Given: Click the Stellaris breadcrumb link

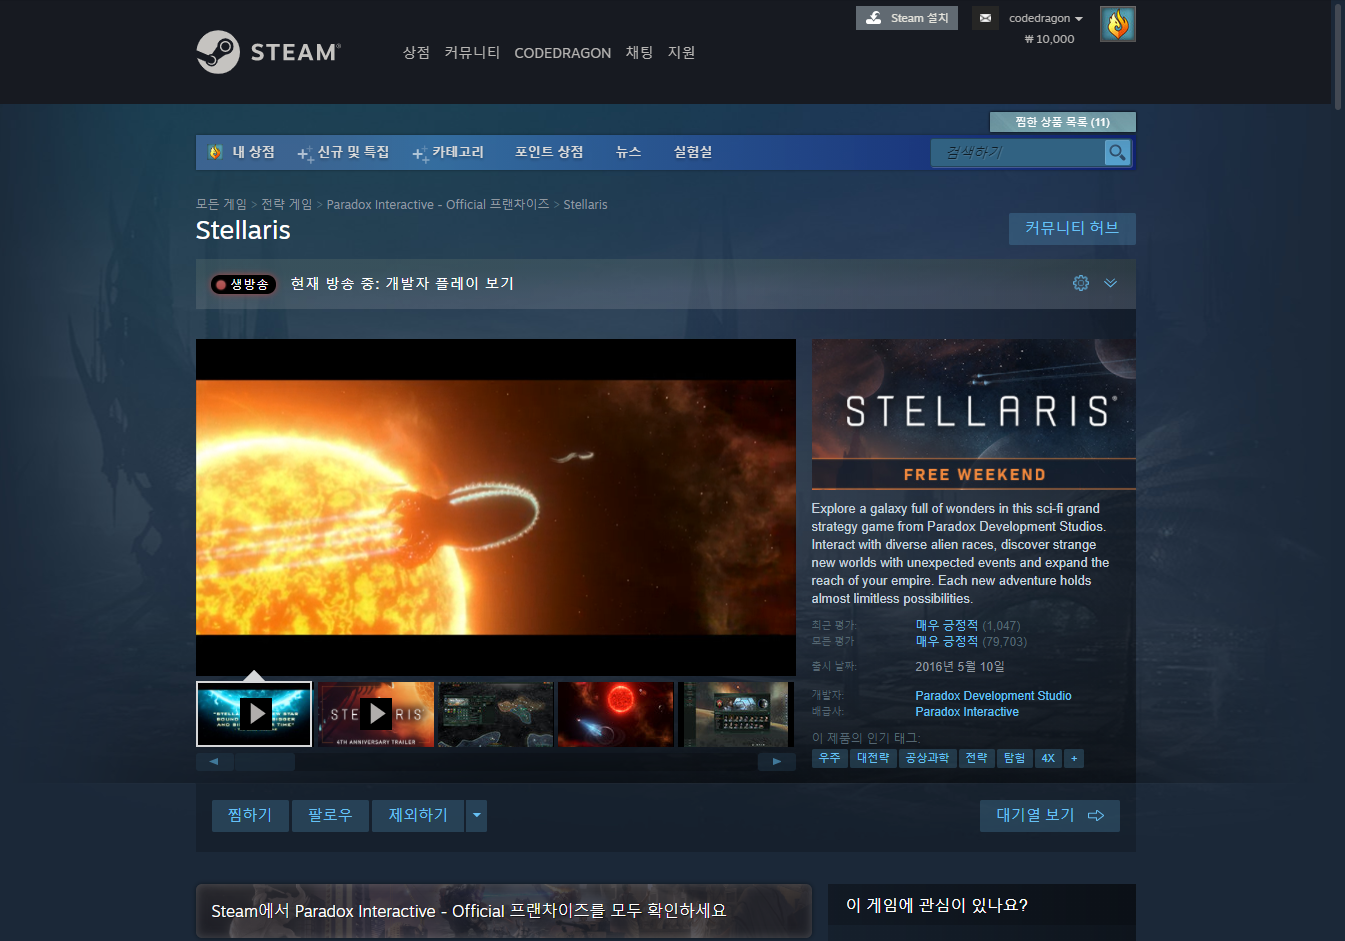Looking at the screenshot, I should pos(585,204).
